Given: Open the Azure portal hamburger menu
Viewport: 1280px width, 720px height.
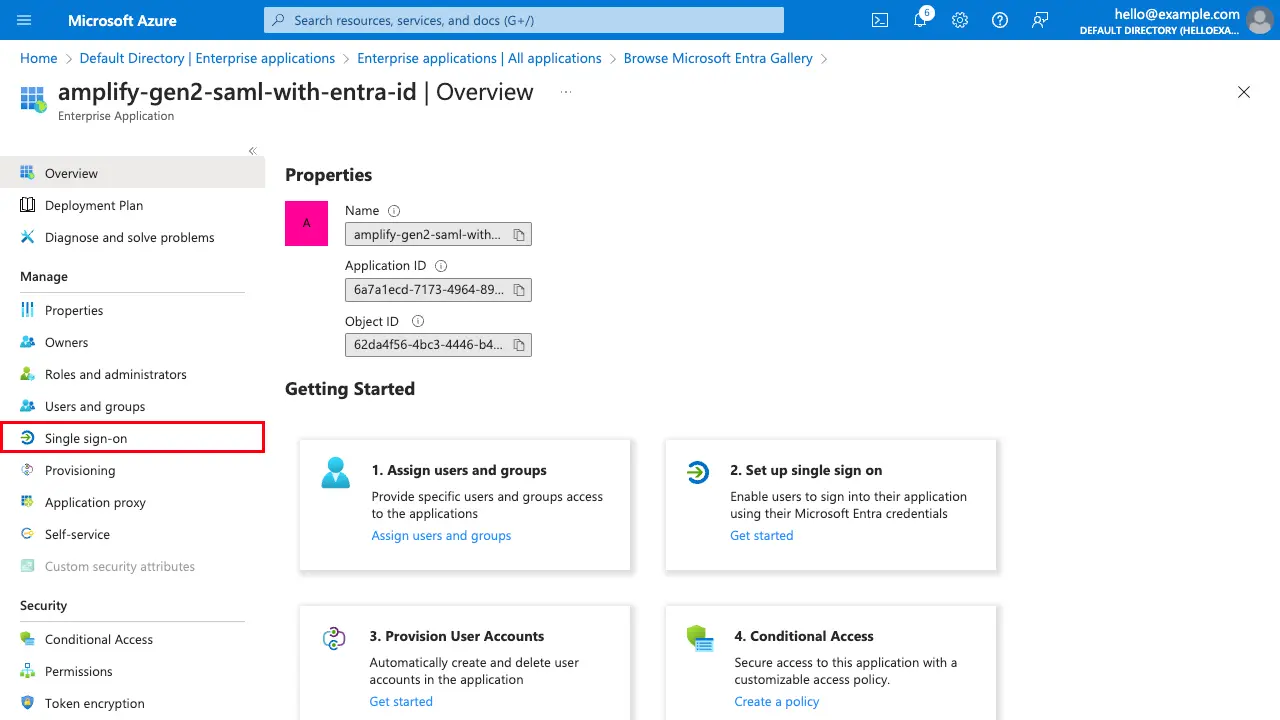Looking at the screenshot, I should [x=25, y=20].
